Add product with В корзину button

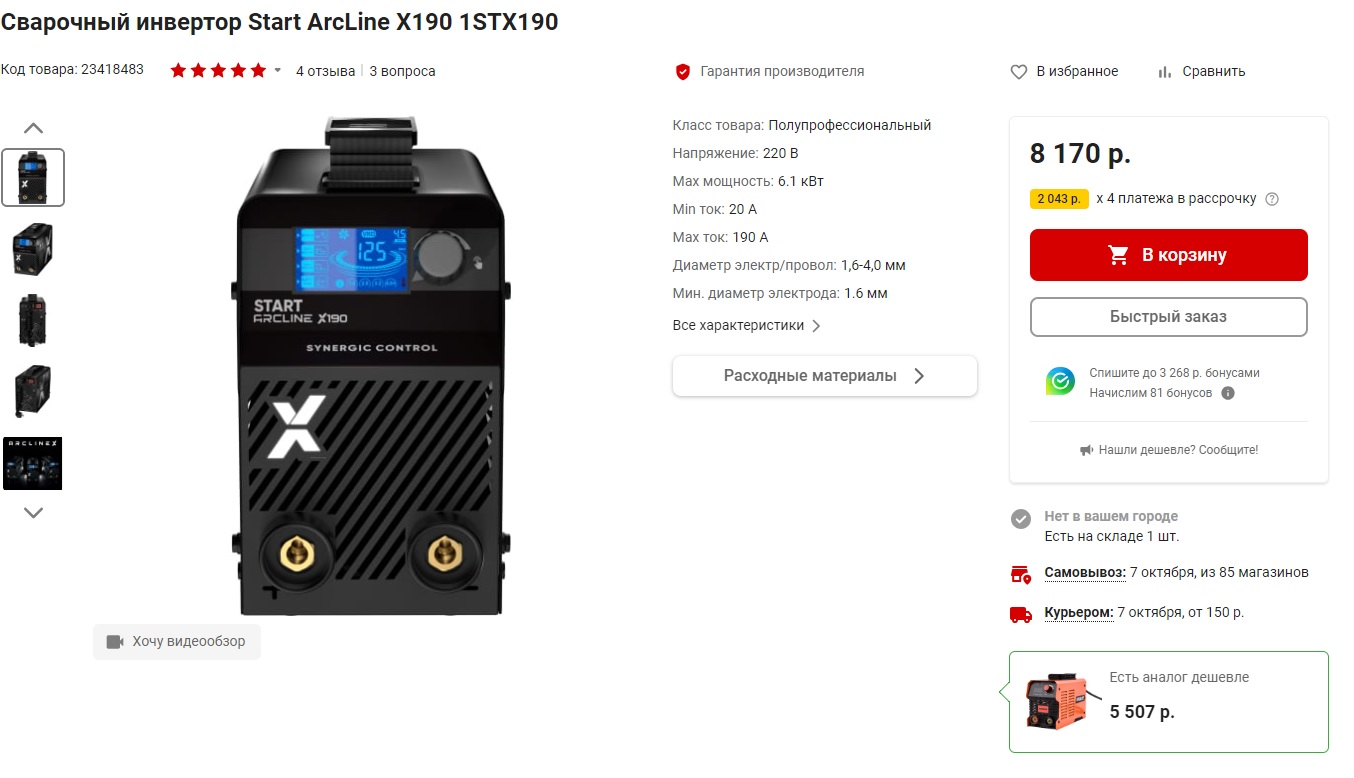(1169, 255)
